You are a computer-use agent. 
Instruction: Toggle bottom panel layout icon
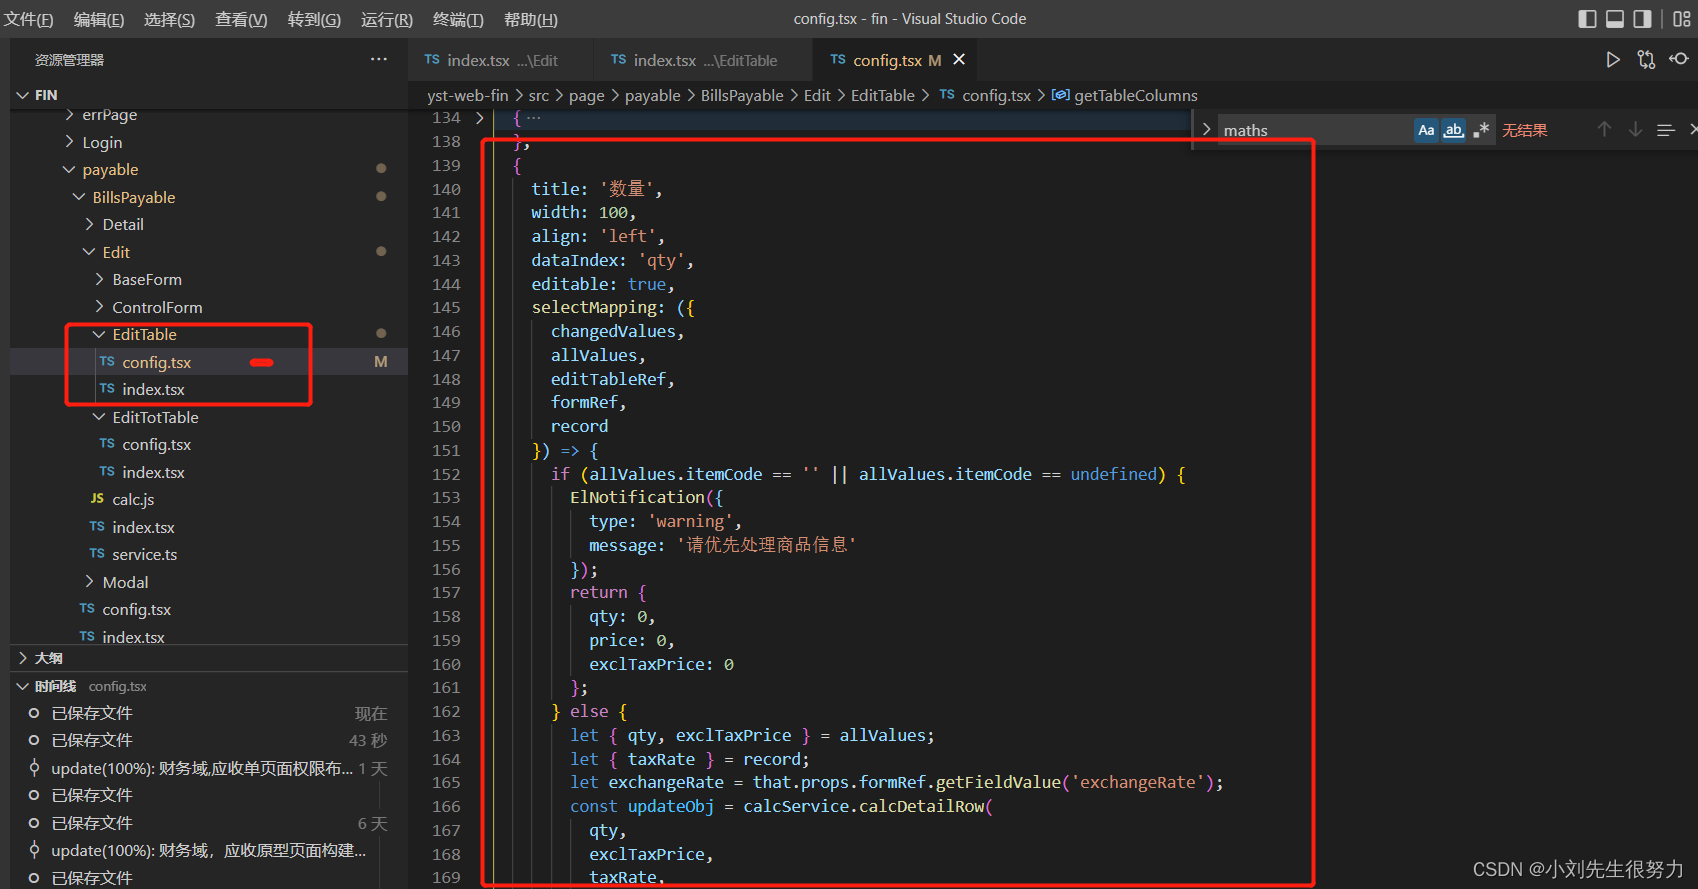[1615, 19]
